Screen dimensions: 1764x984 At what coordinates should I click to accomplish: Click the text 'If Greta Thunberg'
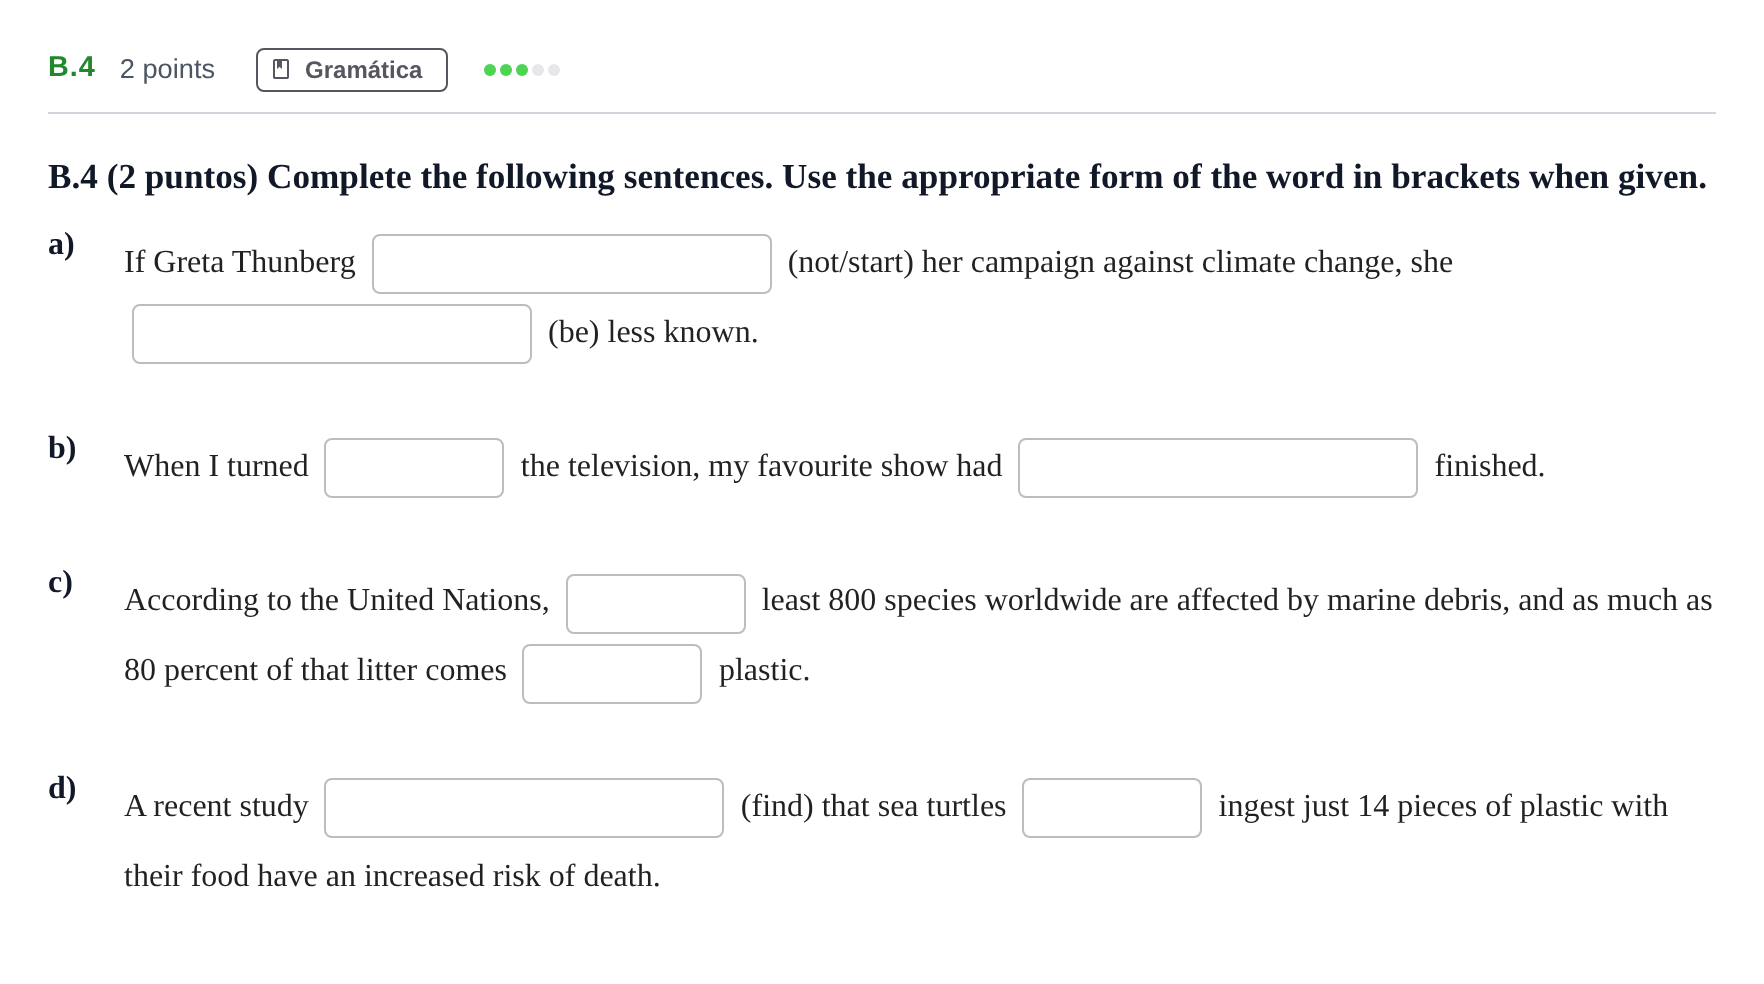(240, 262)
